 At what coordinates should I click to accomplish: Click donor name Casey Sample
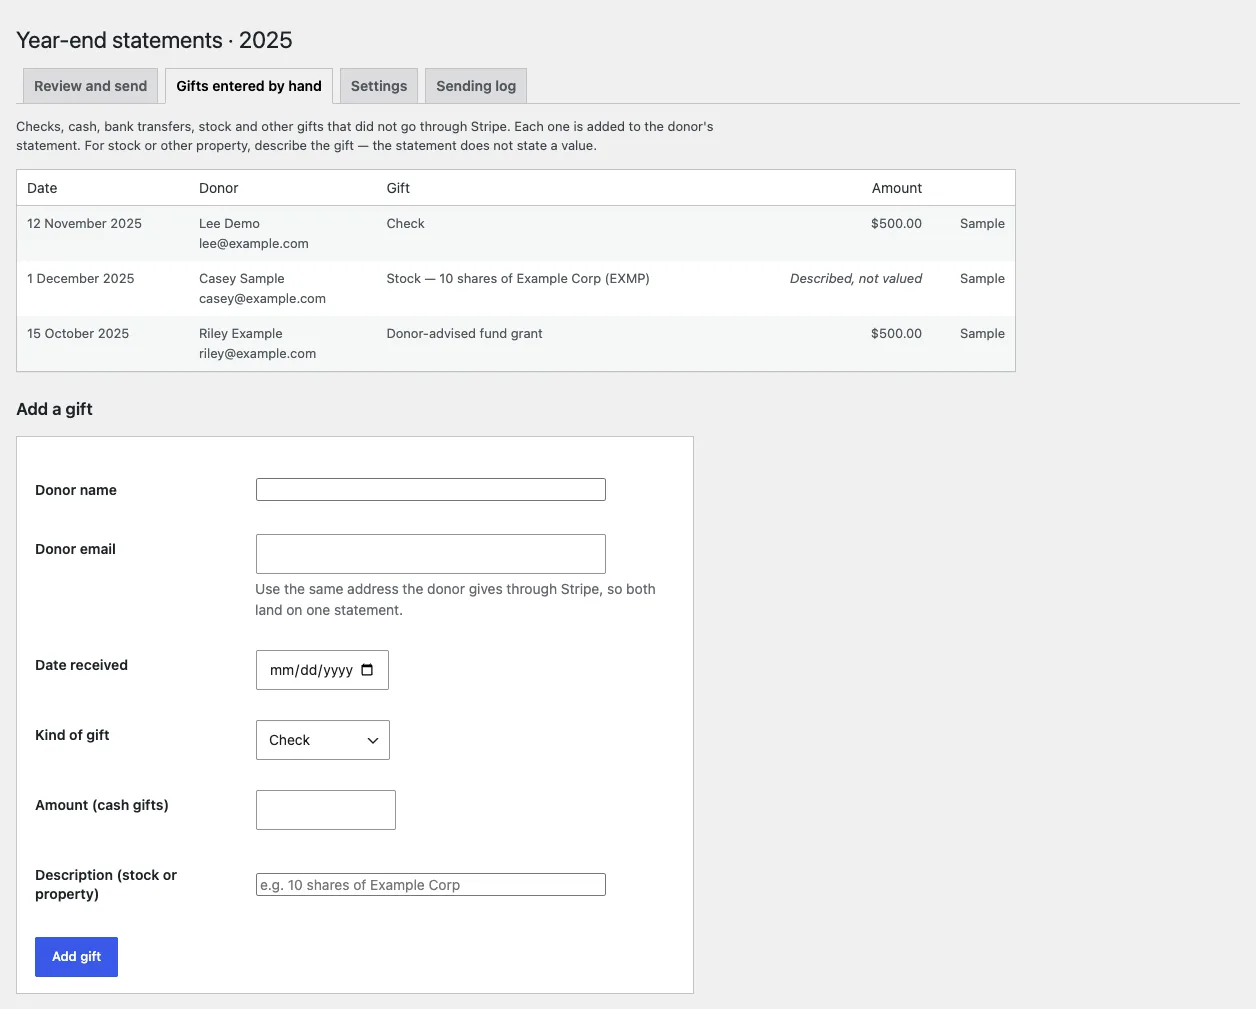click(x=242, y=279)
